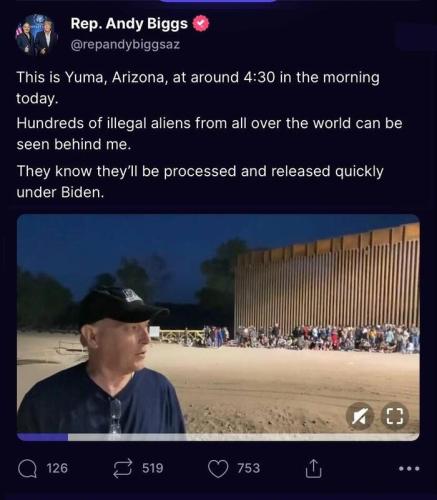Repost using the retweet arrows icon
437x500 pixels.
point(123,468)
